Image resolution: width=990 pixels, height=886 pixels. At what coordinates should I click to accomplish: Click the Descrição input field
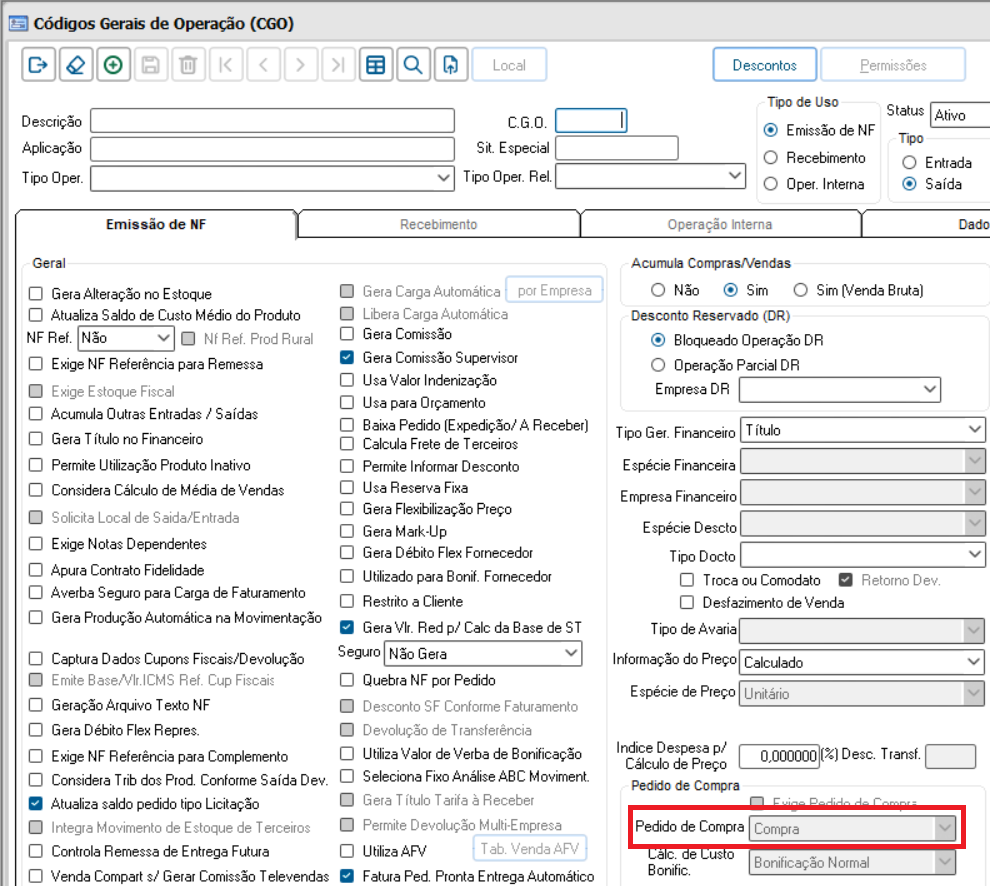pos(272,121)
